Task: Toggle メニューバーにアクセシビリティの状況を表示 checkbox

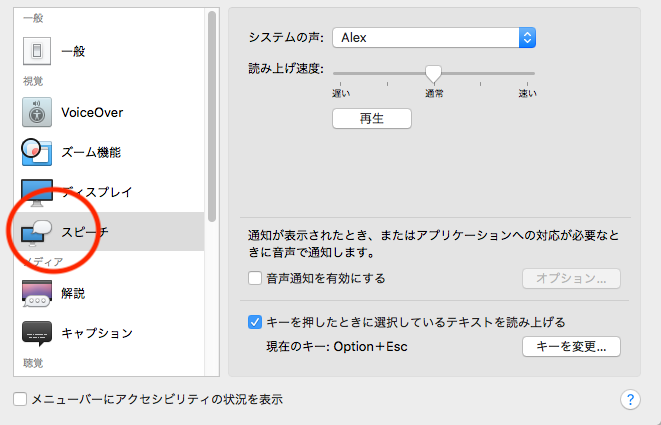Action: (x=20, y=399)
